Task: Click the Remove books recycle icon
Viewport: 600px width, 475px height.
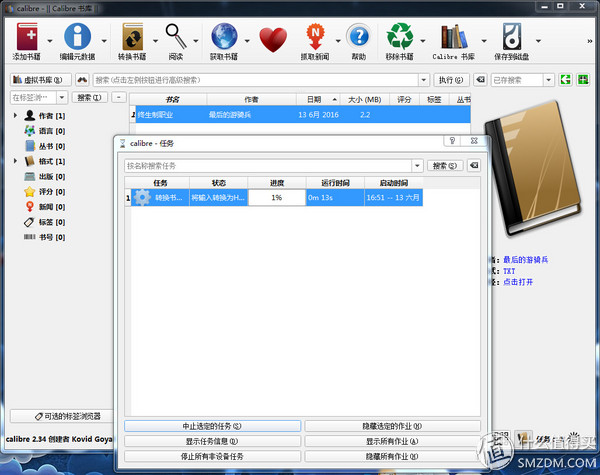Action: pos(400,37)
